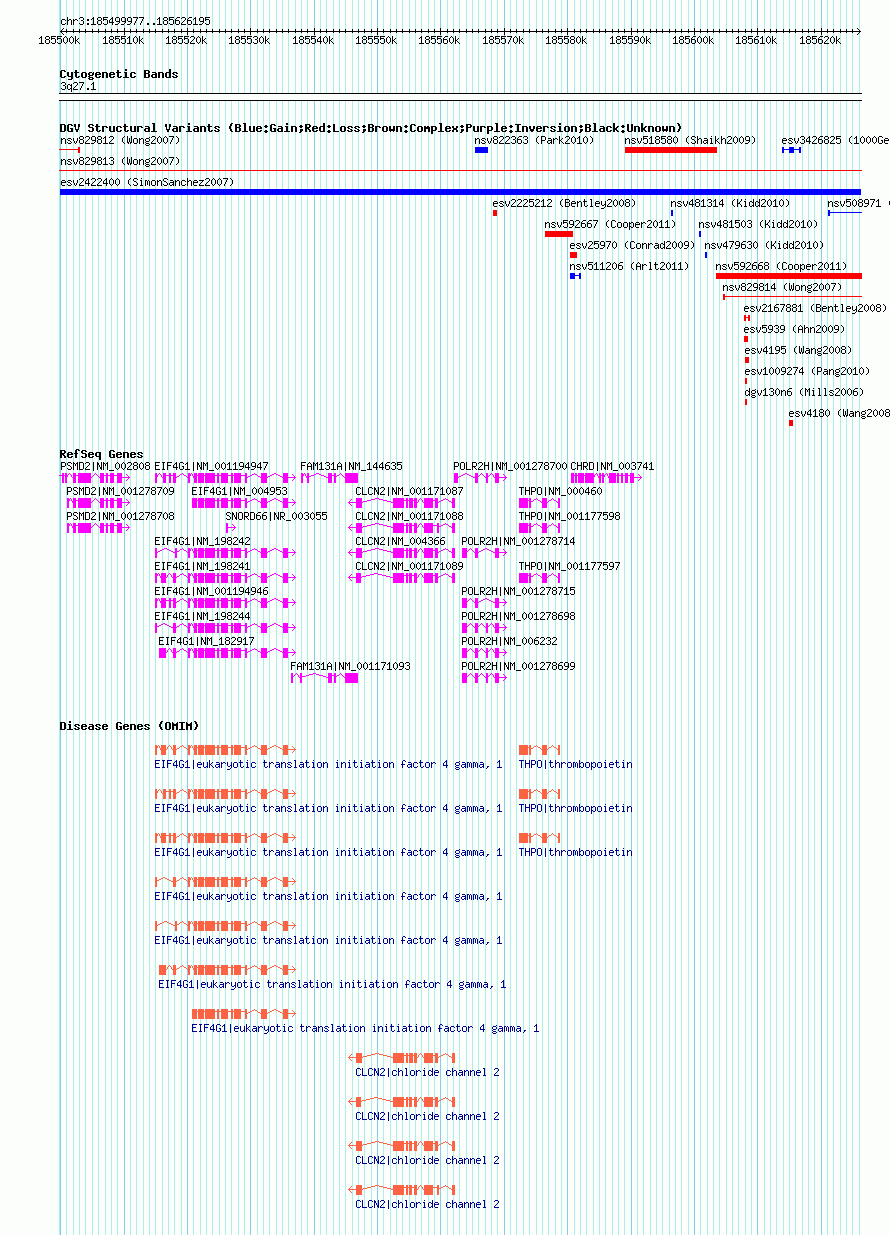Open transcript PSMD2|NM_001278709
890x1235 pixels.
[120, 492]
